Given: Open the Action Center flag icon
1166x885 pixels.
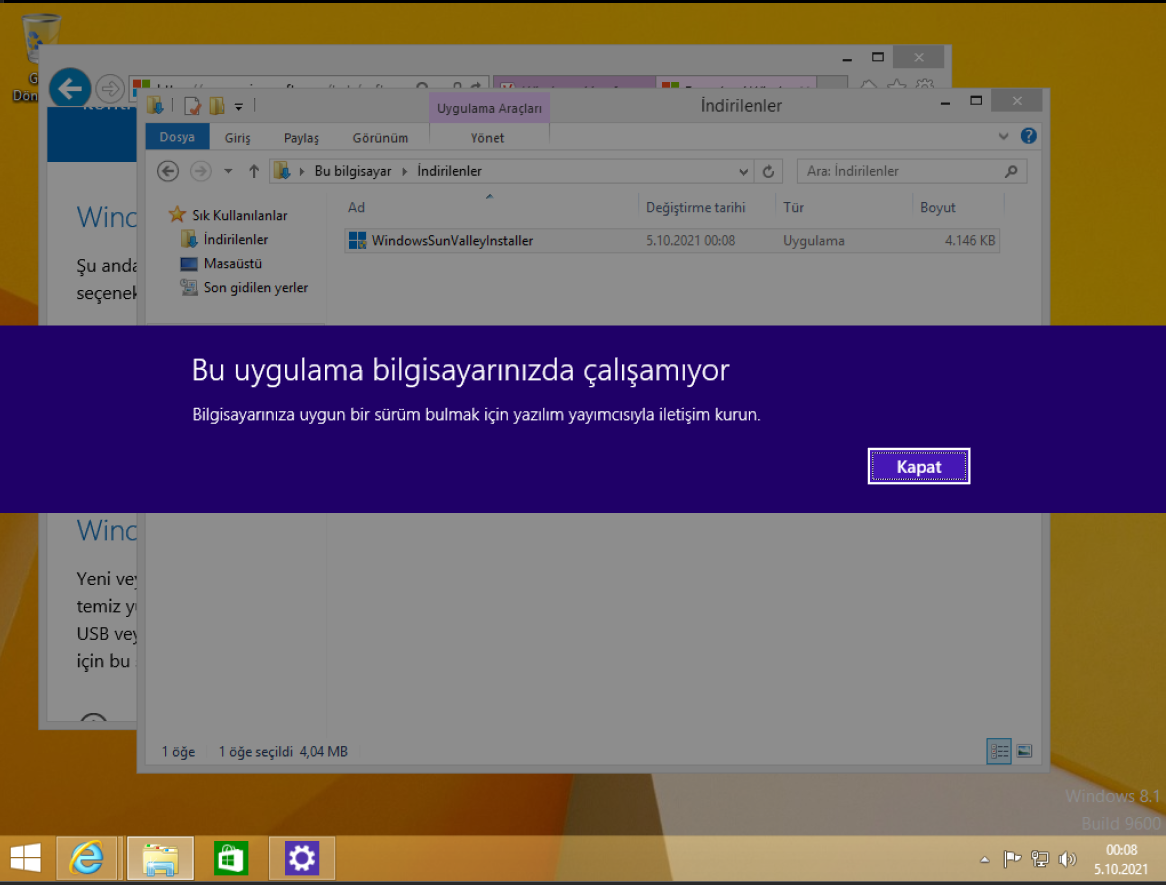Looking at the screenshot, I should 1012,860.
